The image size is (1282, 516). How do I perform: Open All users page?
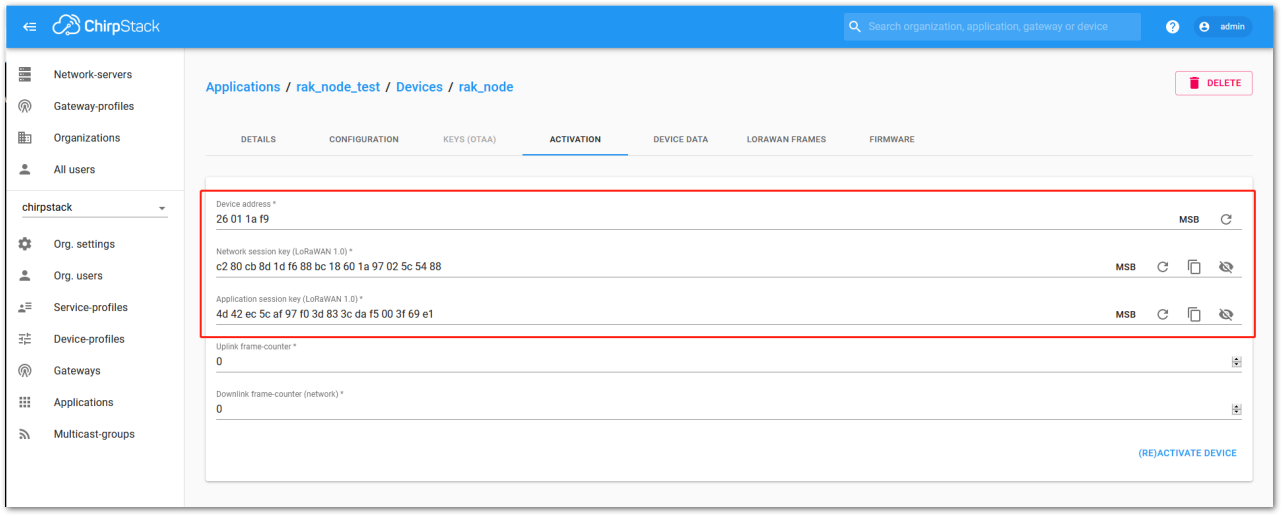point(75,170)
